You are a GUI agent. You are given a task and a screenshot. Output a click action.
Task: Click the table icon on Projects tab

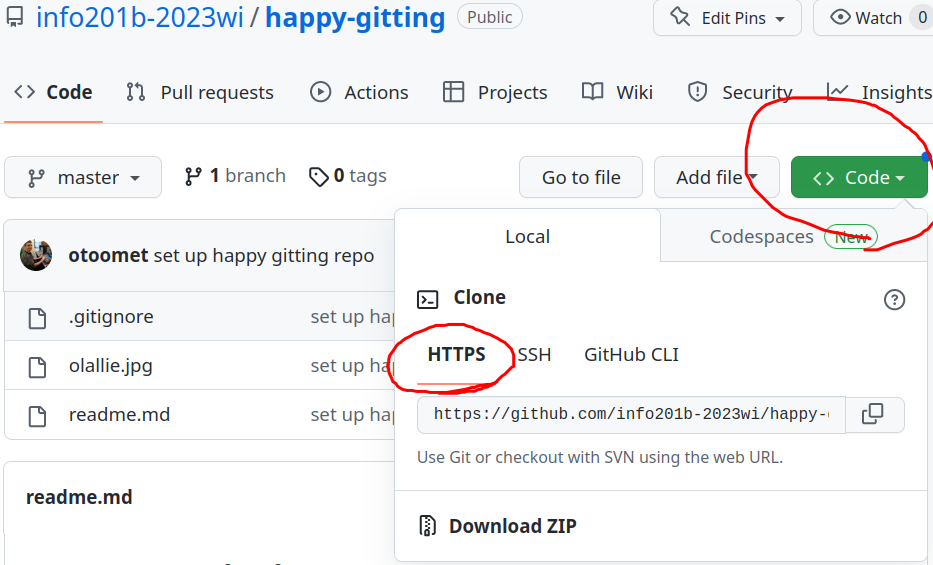(x=453, y=92)
